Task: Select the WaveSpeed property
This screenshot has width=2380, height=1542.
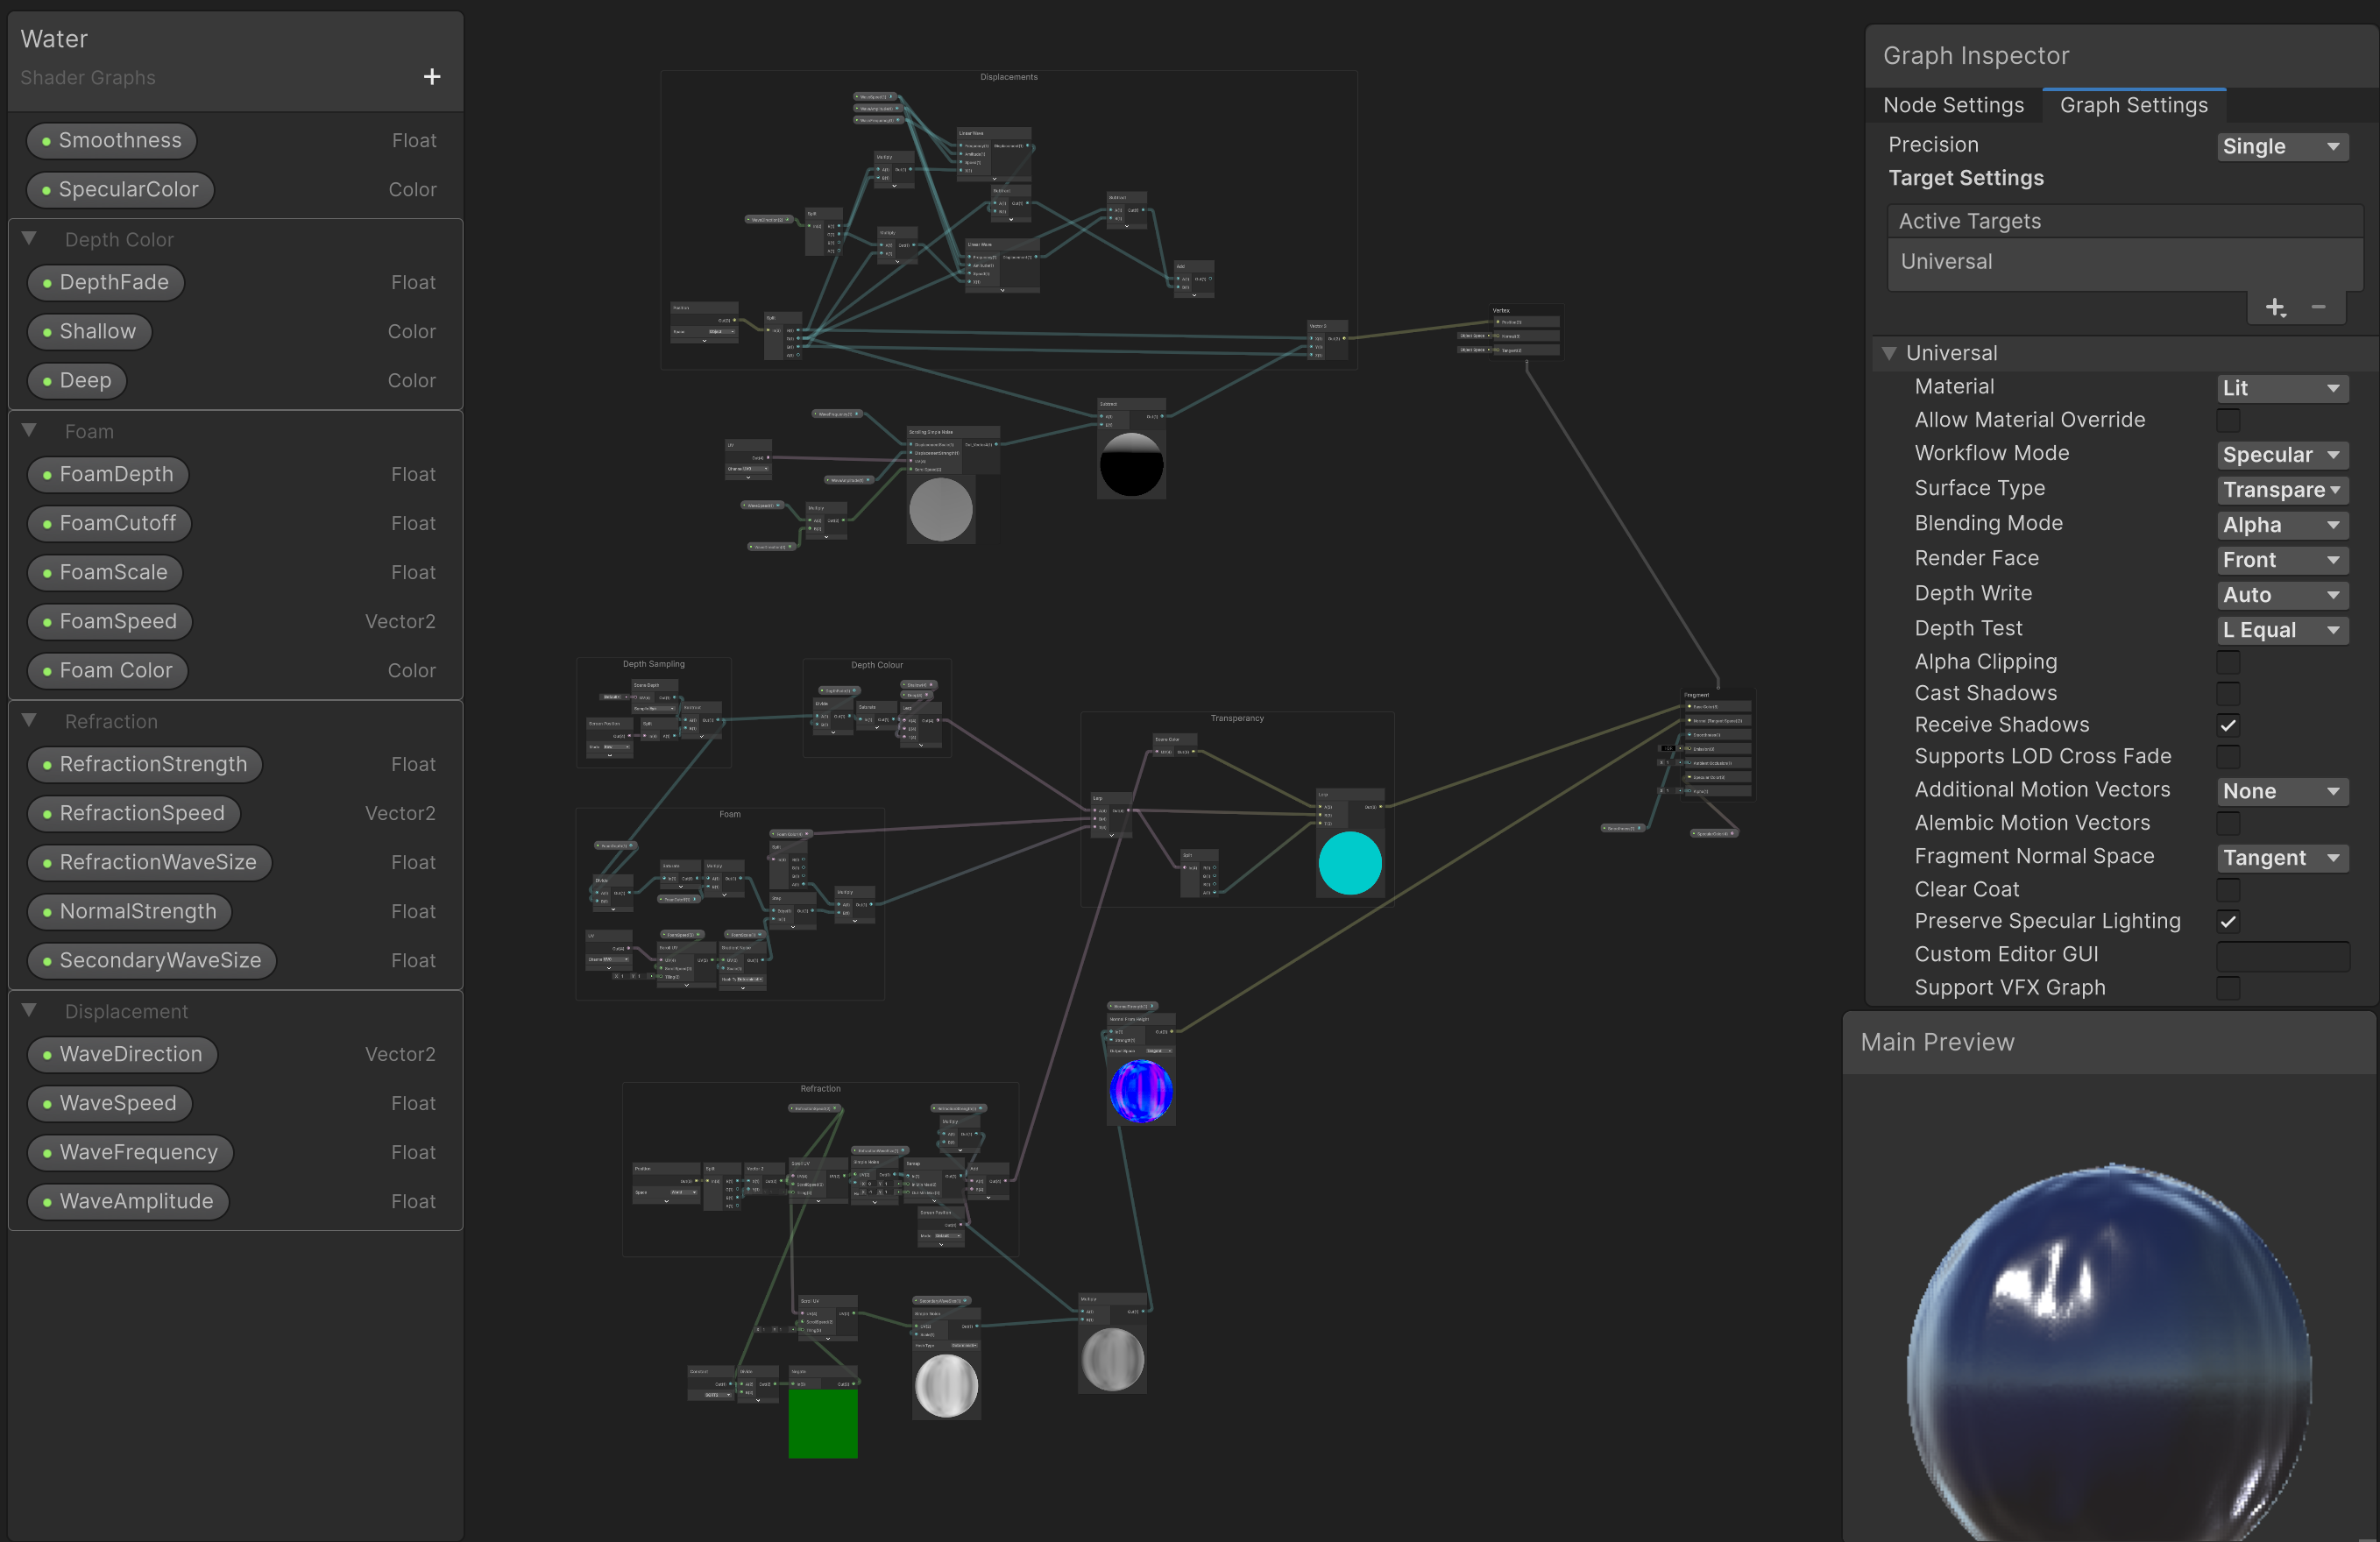Action: coord(110,1104)
